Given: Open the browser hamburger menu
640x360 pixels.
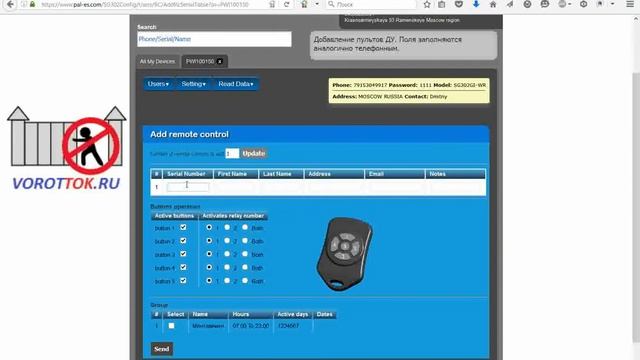Looking at the screenshot, I should point(630,4).
